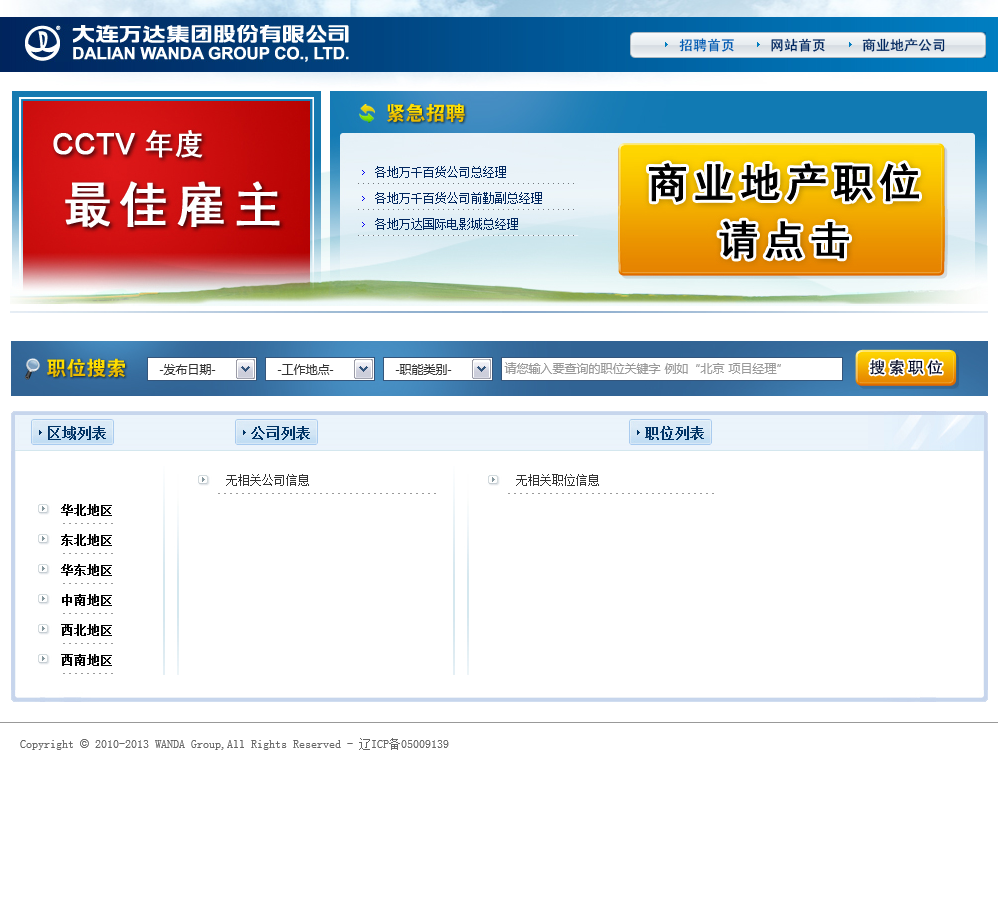Go to 网站首页 in top navigation

click(x=798, y=45)
